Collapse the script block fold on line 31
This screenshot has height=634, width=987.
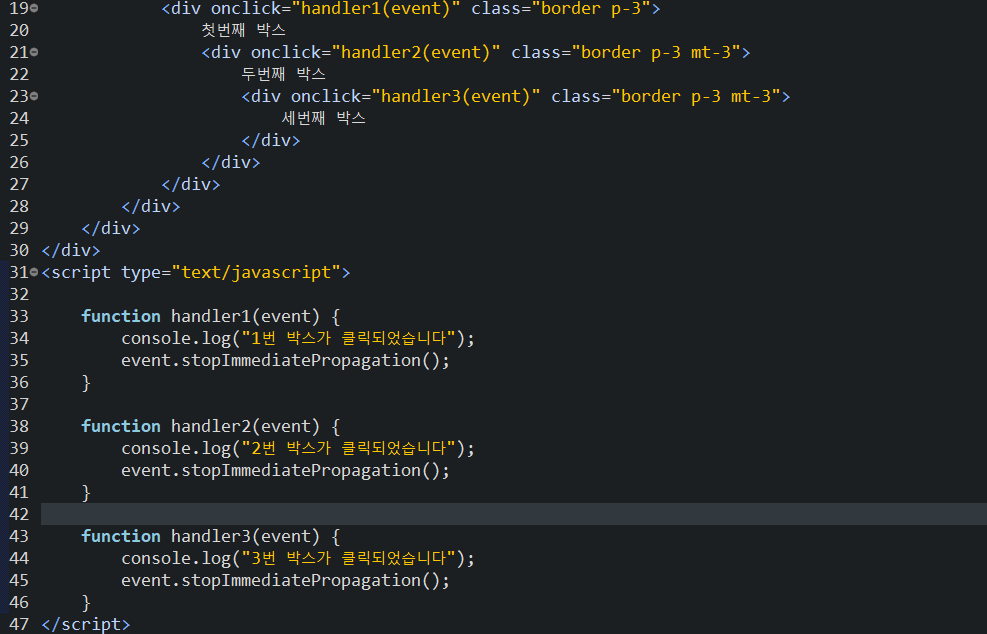point(34,272)
